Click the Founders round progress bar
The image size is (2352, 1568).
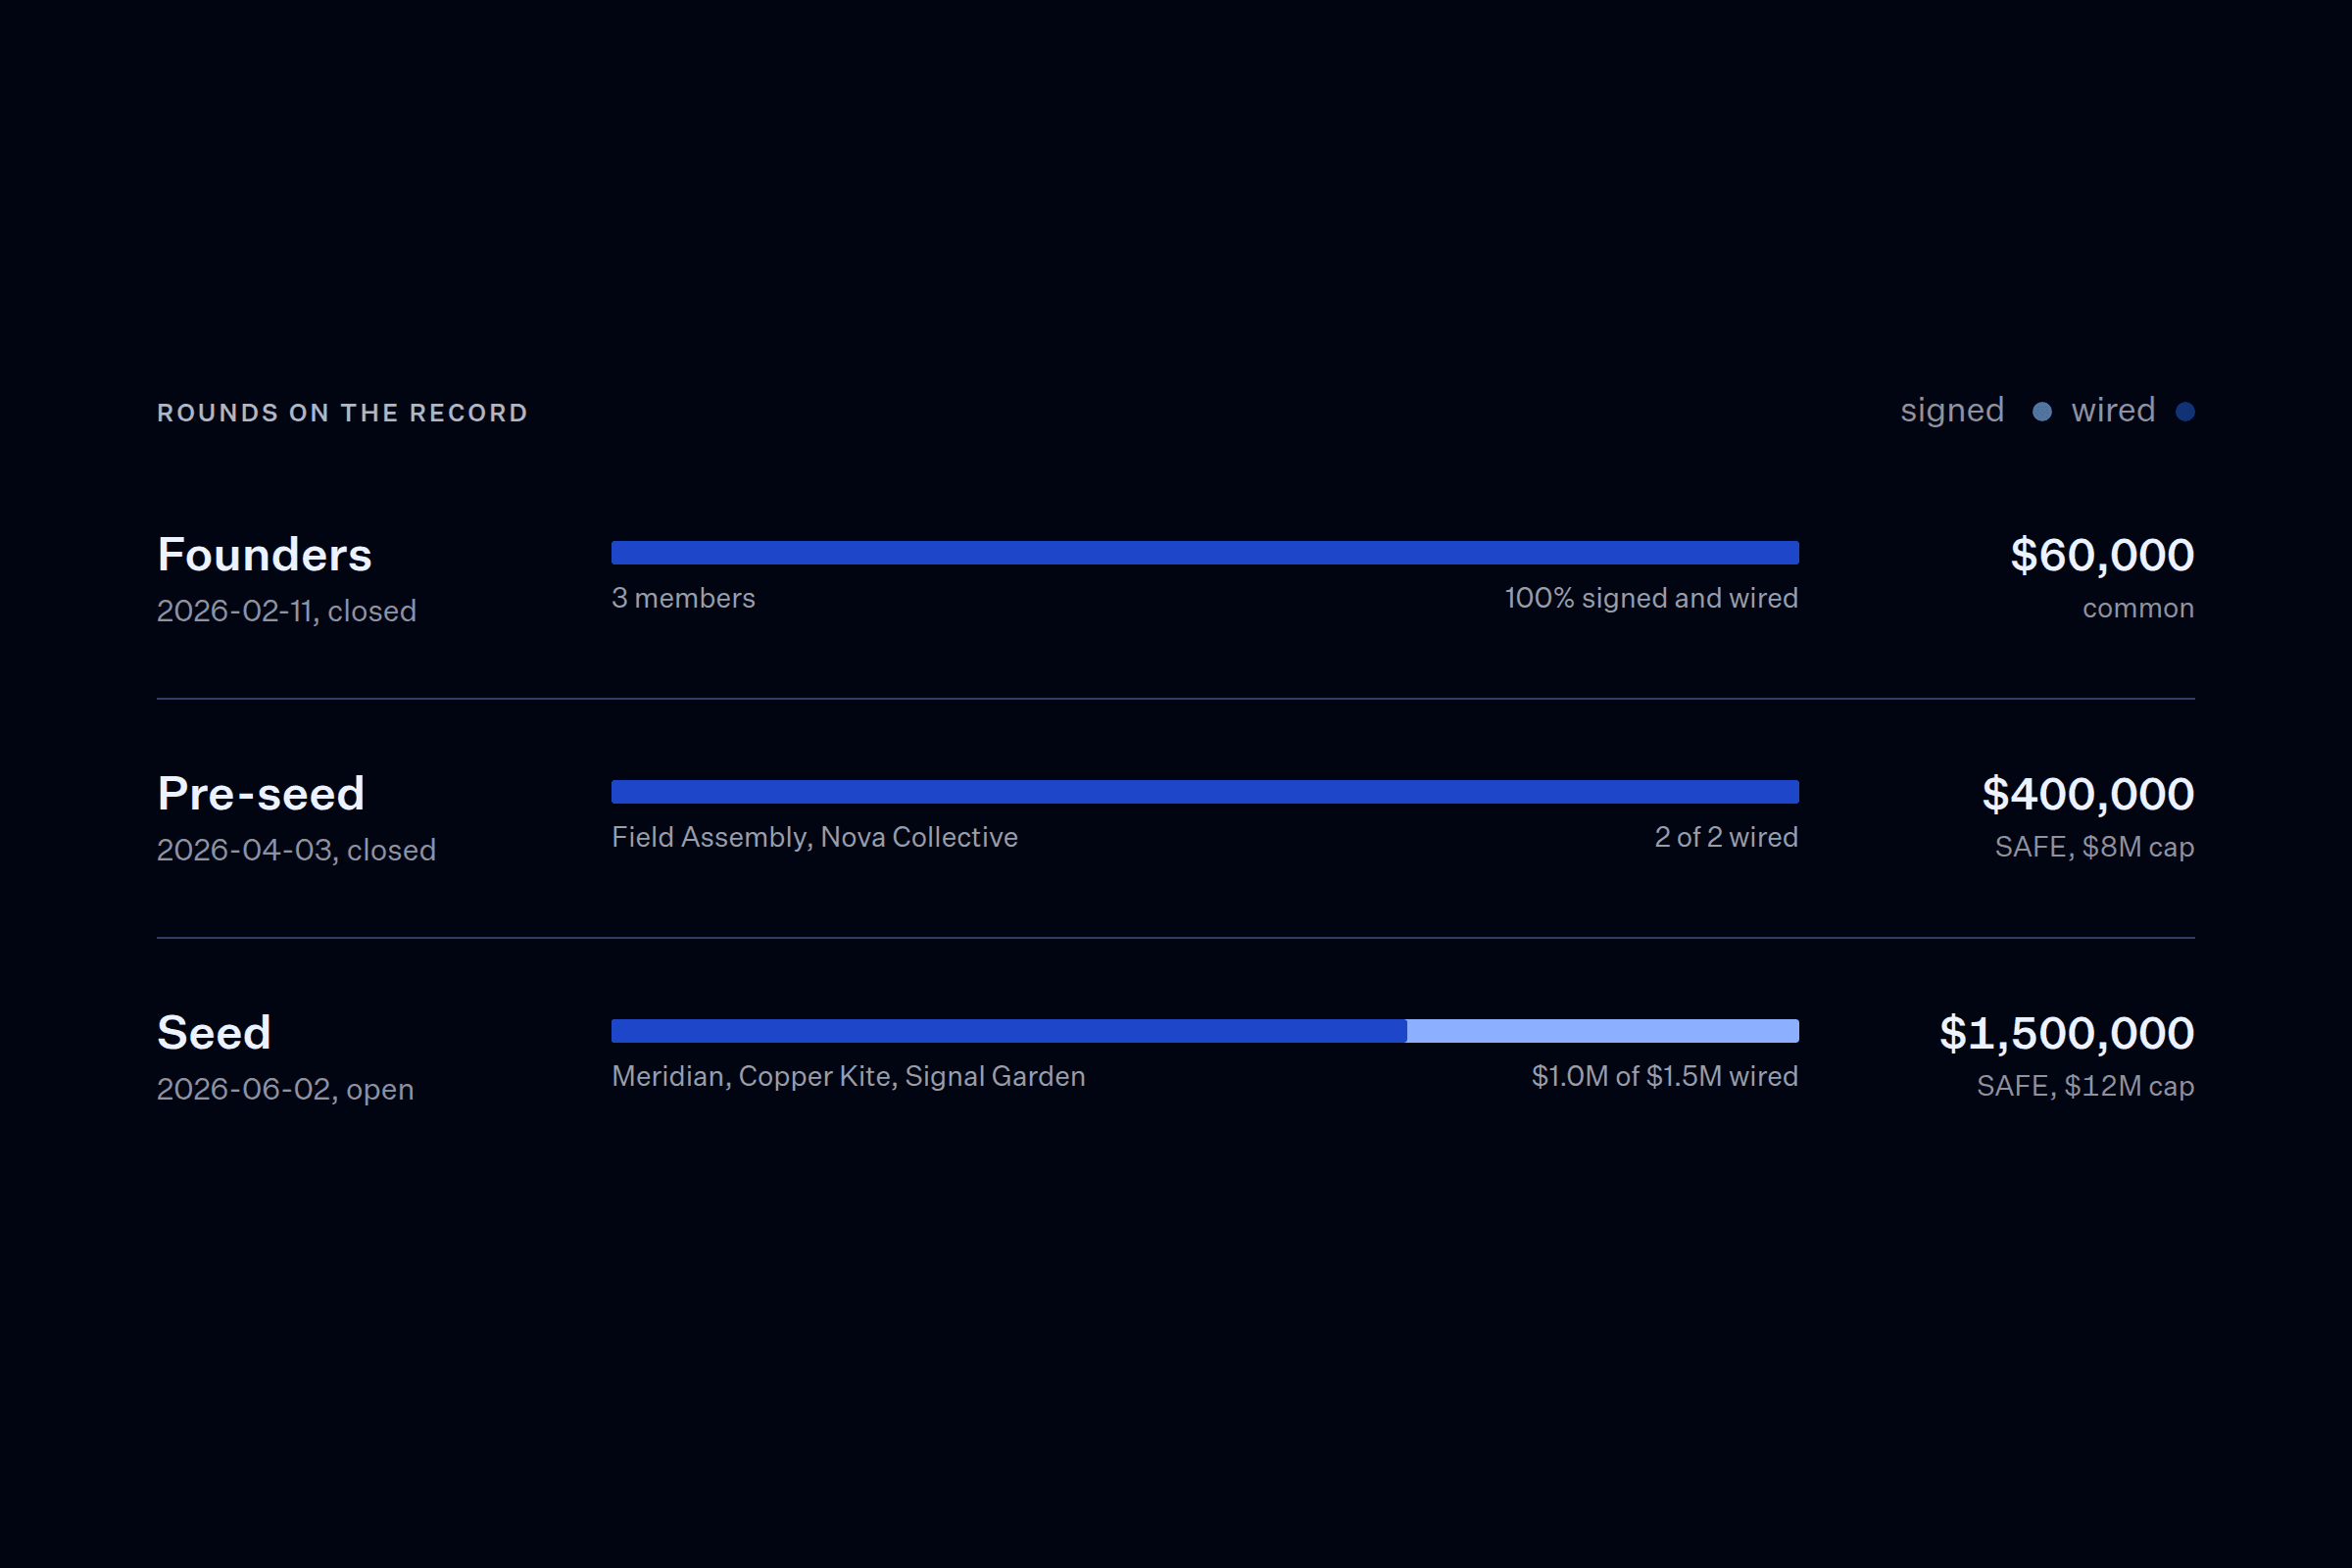click(1205, 553)
